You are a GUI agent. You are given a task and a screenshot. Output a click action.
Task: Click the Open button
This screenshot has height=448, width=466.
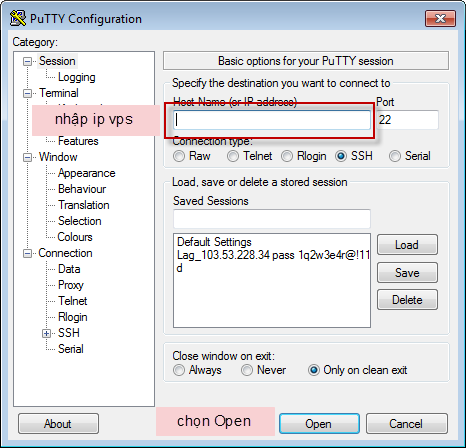319,424
